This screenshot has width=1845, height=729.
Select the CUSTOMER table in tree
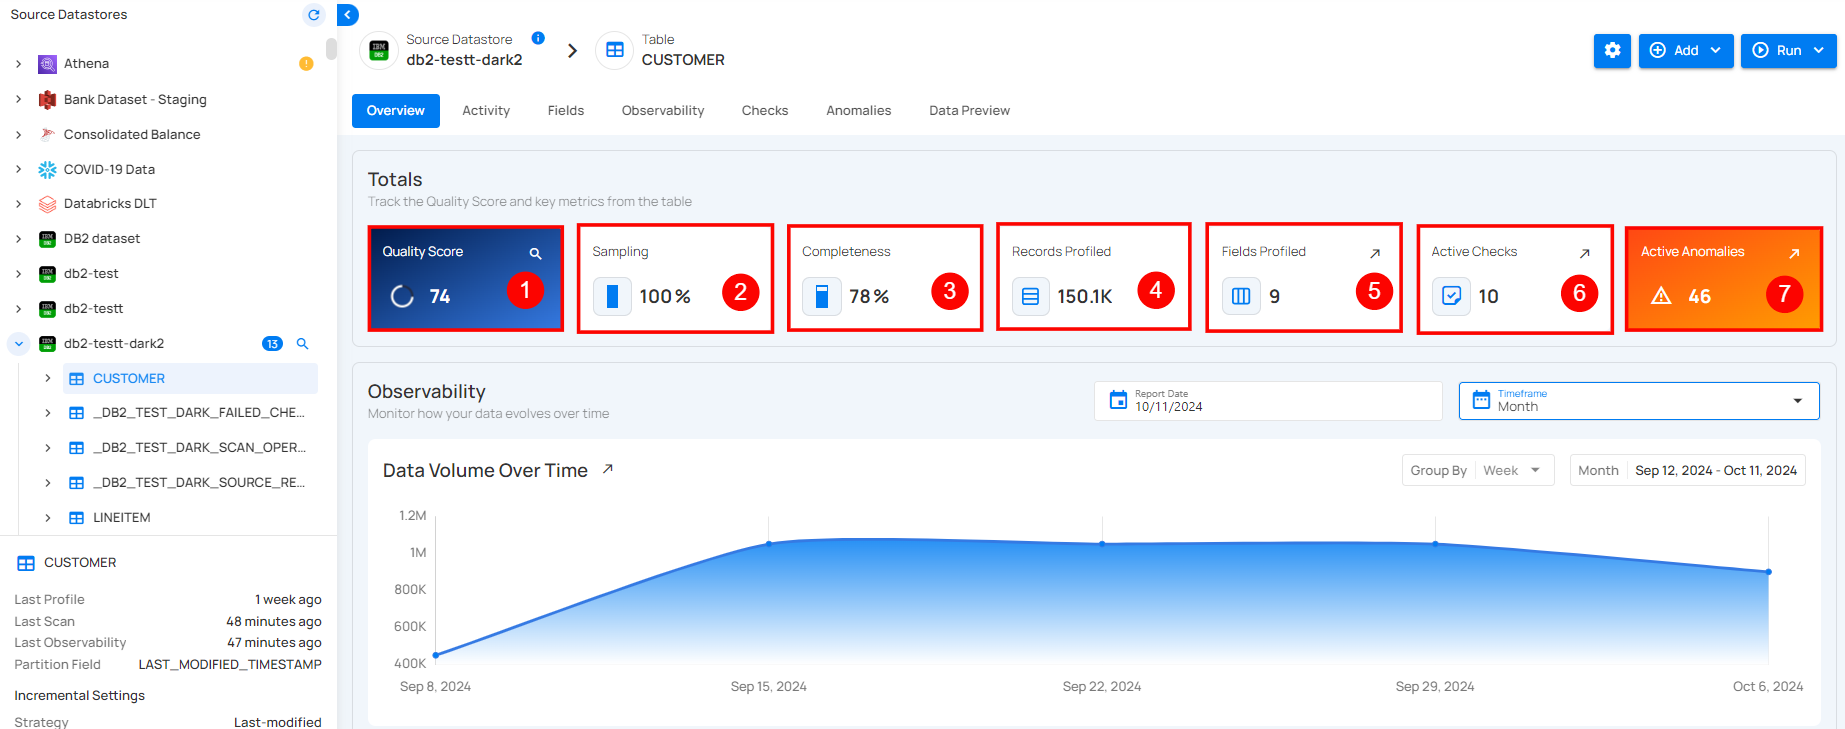click(x=190, y=378)
